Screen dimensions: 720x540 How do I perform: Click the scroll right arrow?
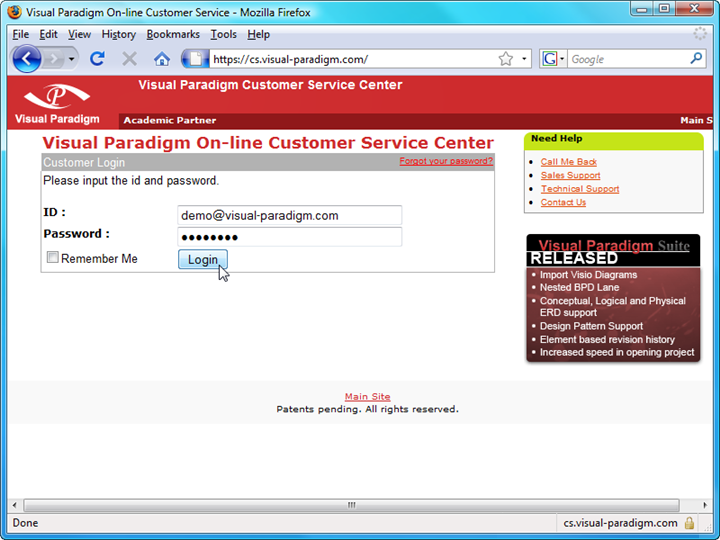click(x=705, y=505)
